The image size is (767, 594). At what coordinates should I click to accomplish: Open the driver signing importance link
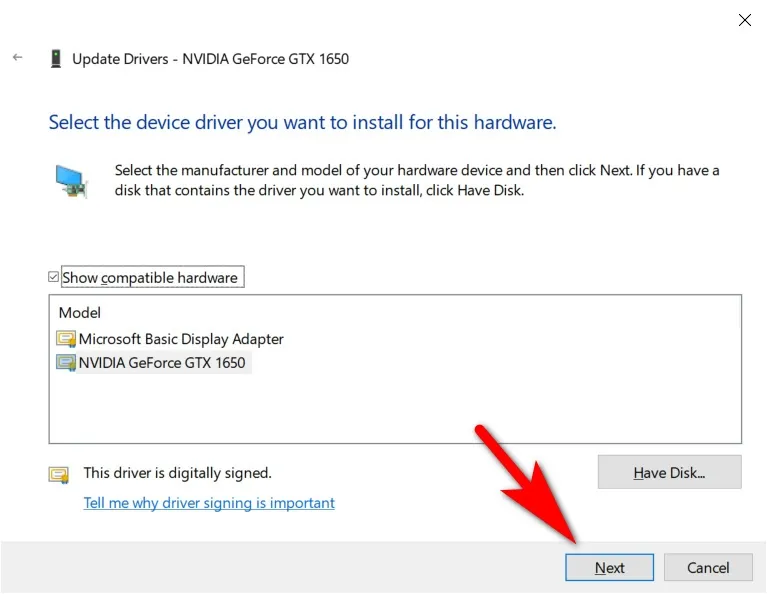tap(209, 503)
